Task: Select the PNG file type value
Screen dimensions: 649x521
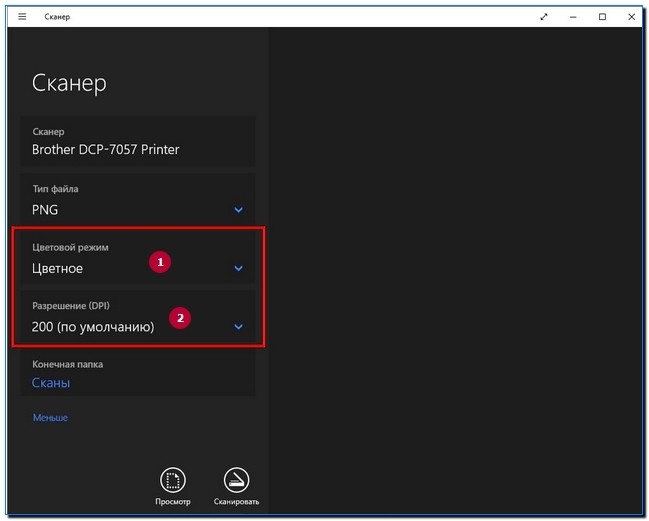Action: [x=46, y=210]
